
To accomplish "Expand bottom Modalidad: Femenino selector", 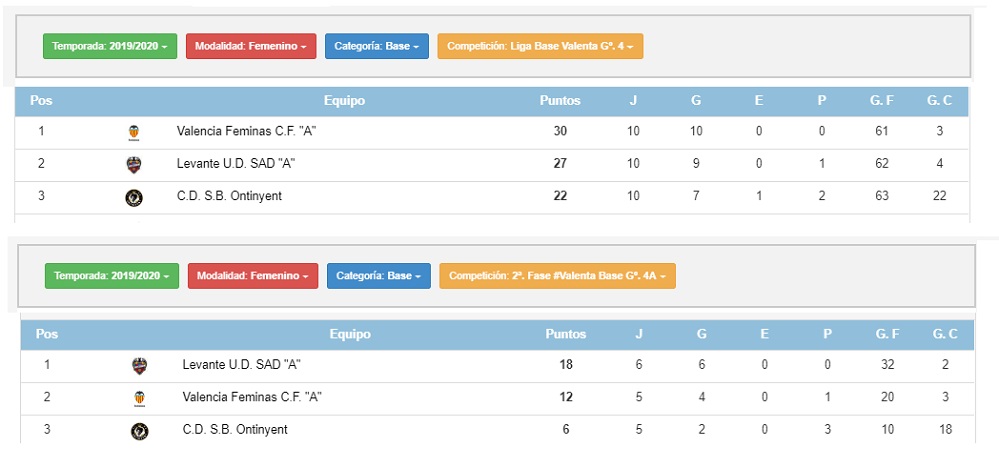I will [x=253, y=276].
